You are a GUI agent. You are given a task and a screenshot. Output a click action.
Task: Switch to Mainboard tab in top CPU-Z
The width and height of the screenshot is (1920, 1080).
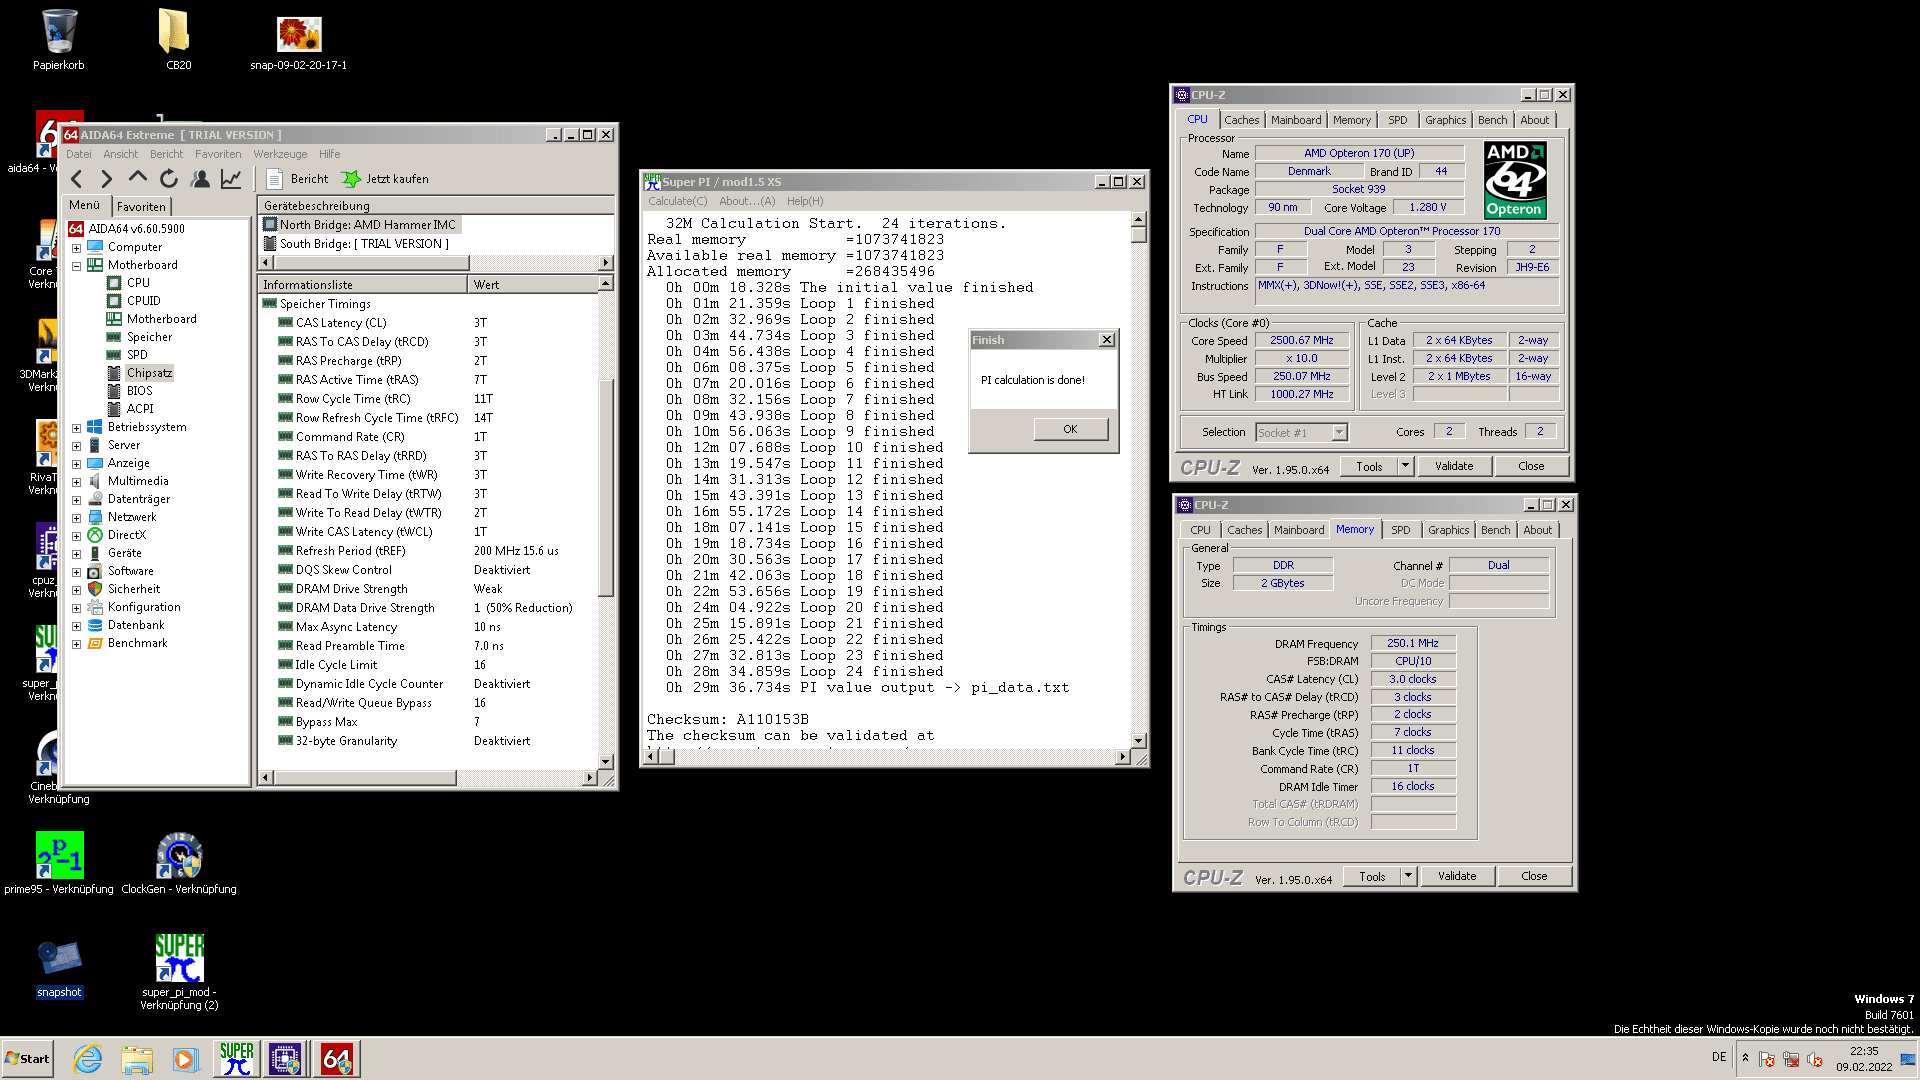[1296, 120]
